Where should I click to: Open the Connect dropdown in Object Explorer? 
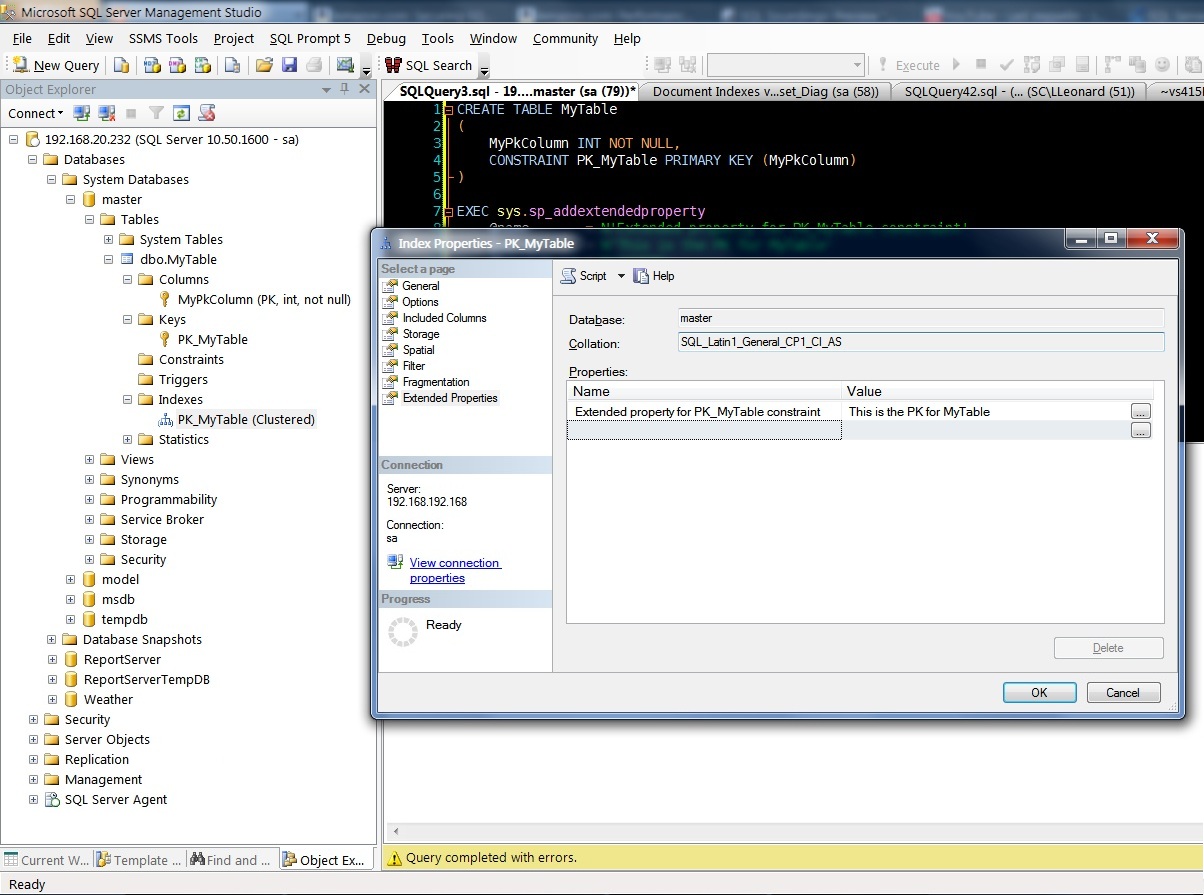[x=35, y=113]
